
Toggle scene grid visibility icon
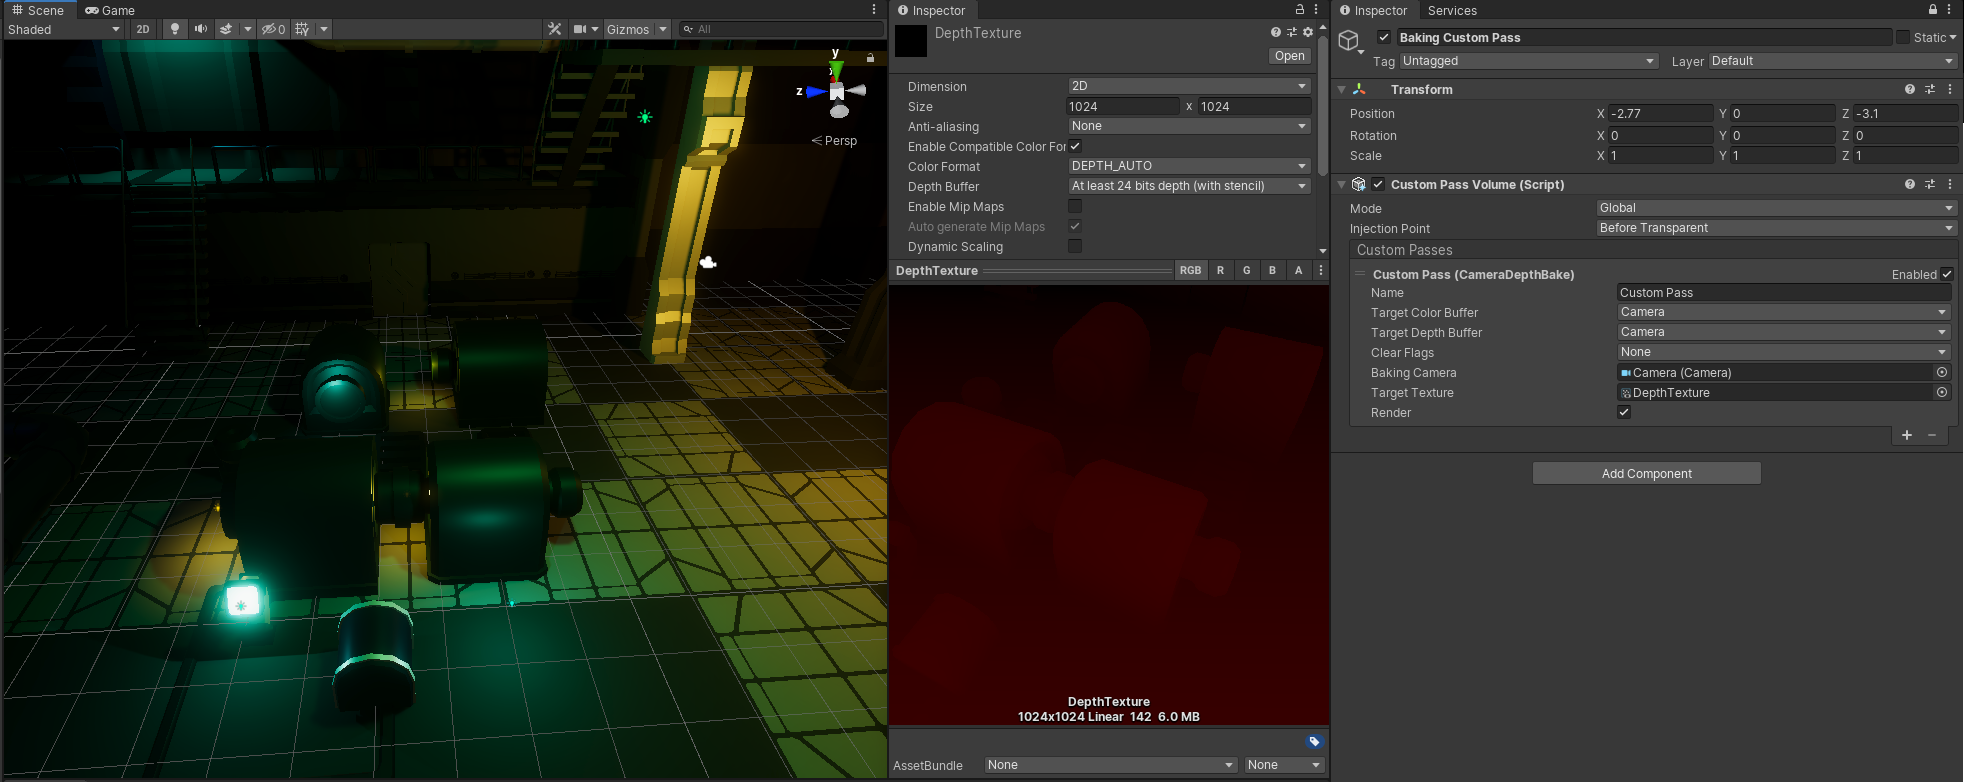tap(302, 29)
